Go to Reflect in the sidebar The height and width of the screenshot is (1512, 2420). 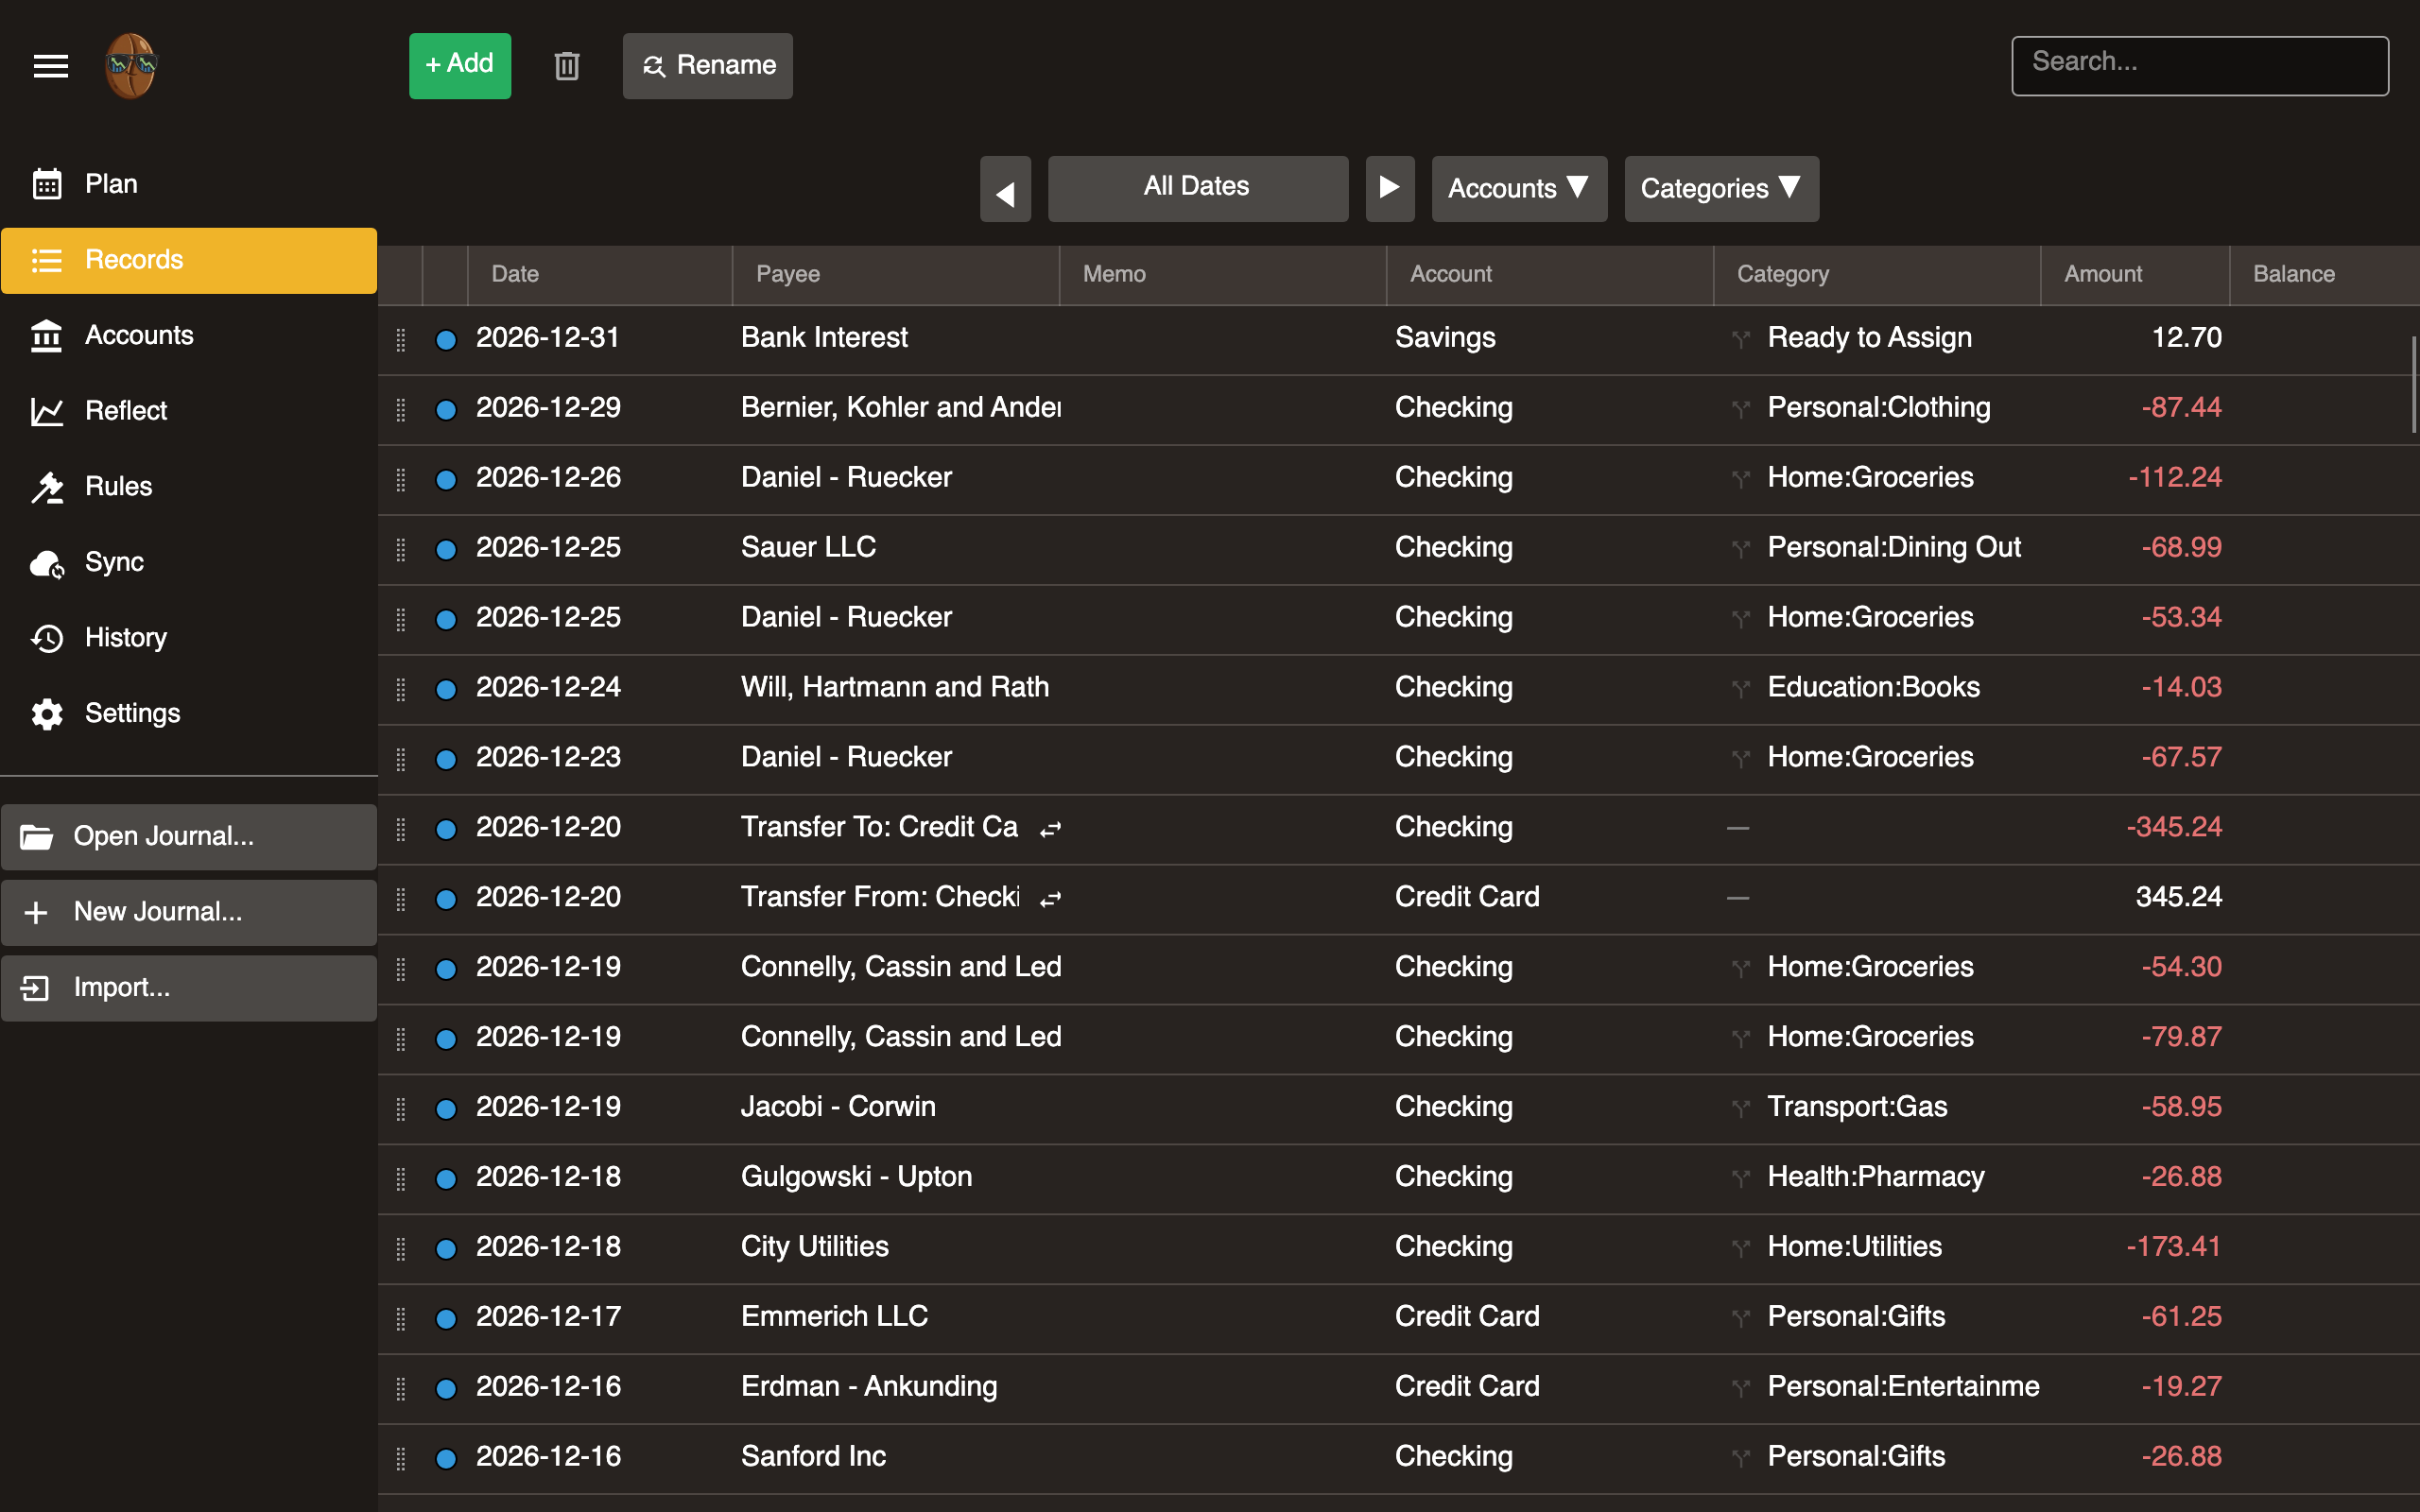[126, 411]
